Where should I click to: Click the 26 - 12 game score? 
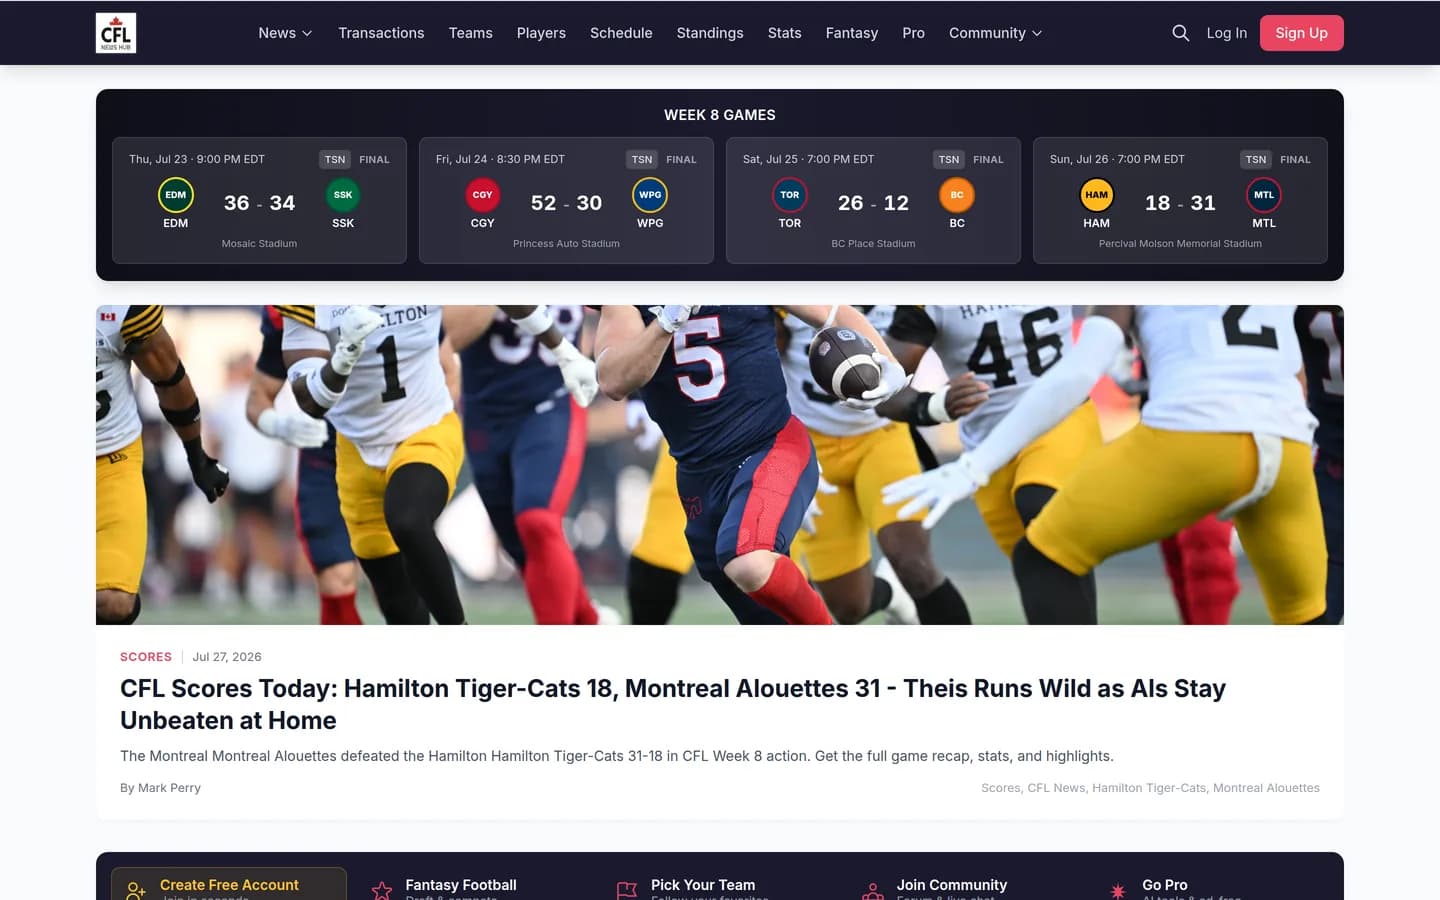(873, 203)
